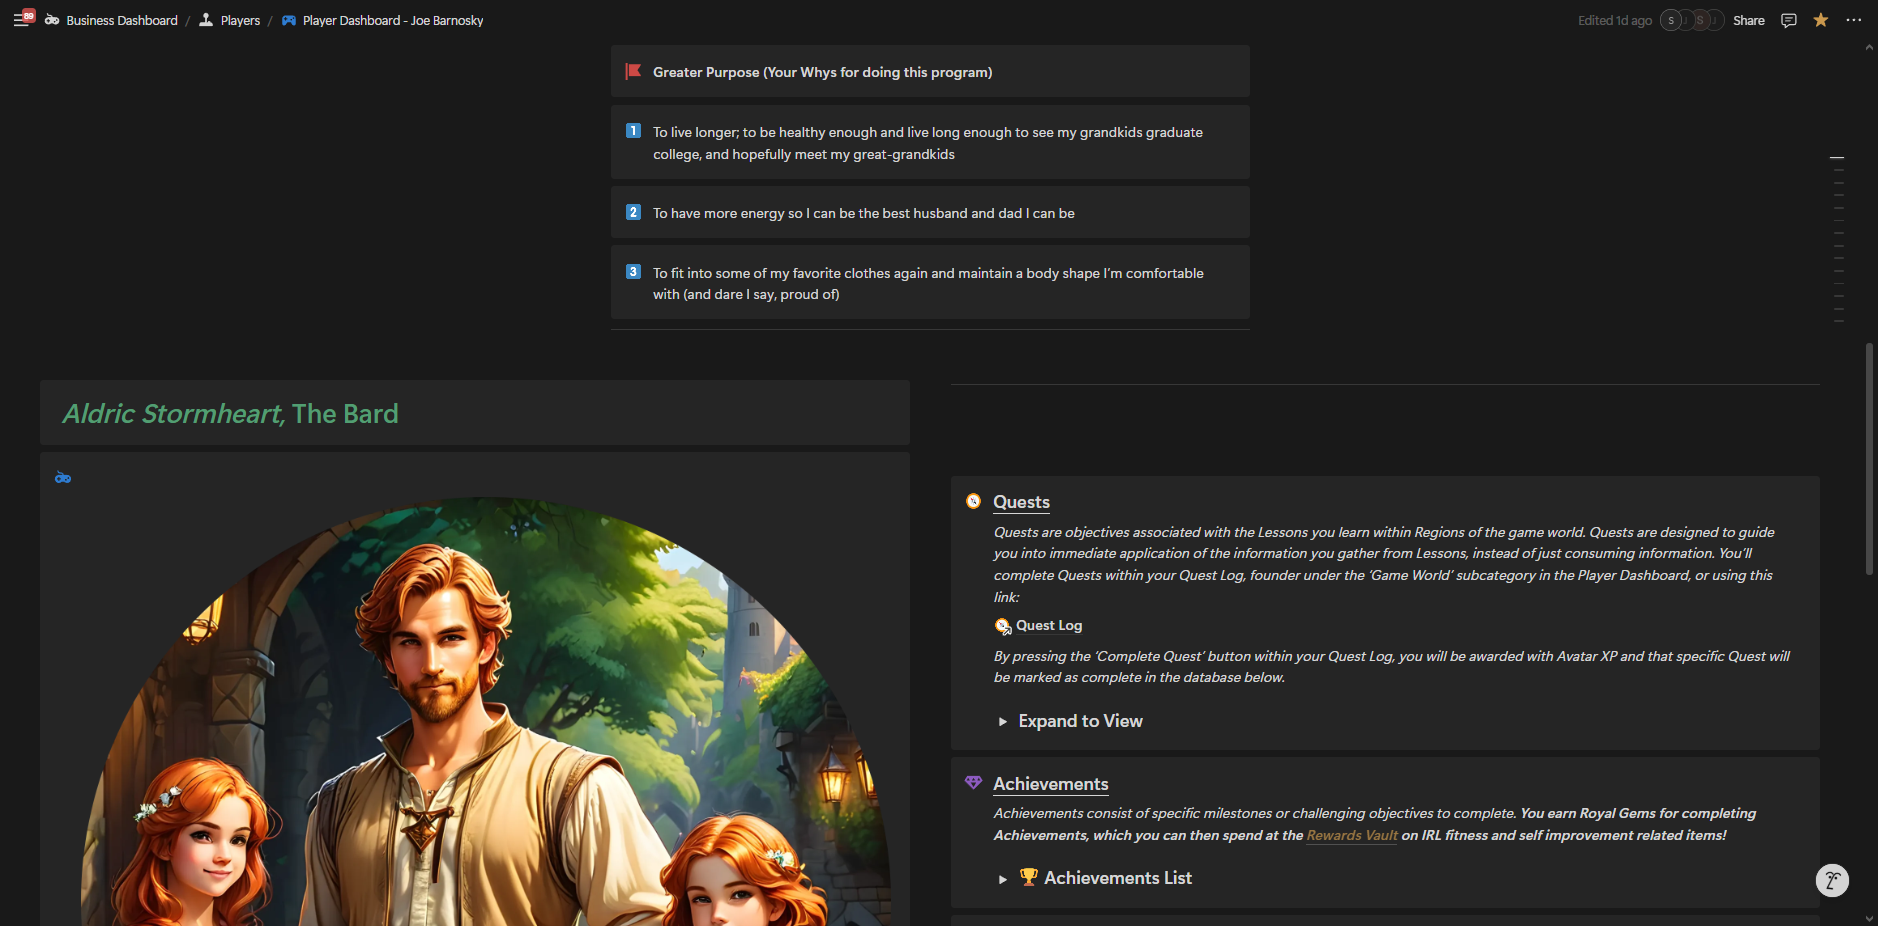Click the gamepad icon in the Player Dashboard breadcrumb
The height and width of the screenshot is (926, 1878).
(x=289, y=20)
